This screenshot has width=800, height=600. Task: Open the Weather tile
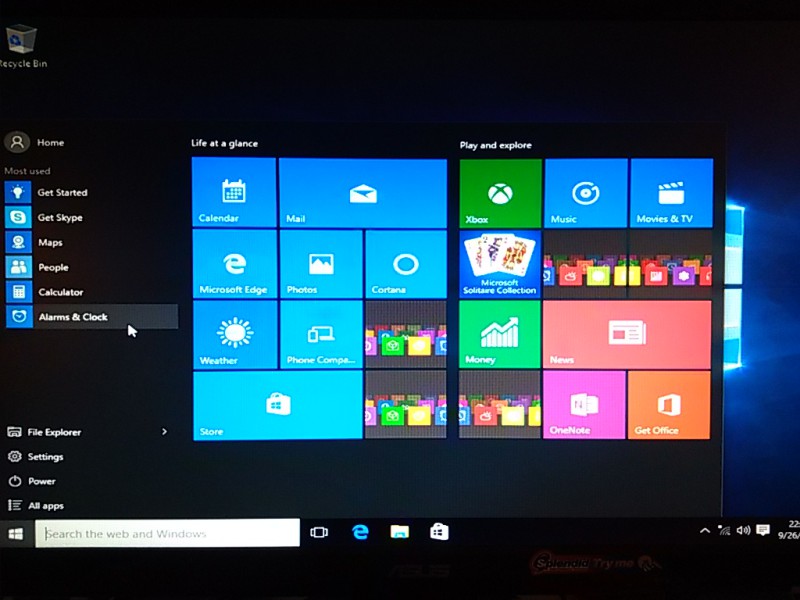[235, 334]
